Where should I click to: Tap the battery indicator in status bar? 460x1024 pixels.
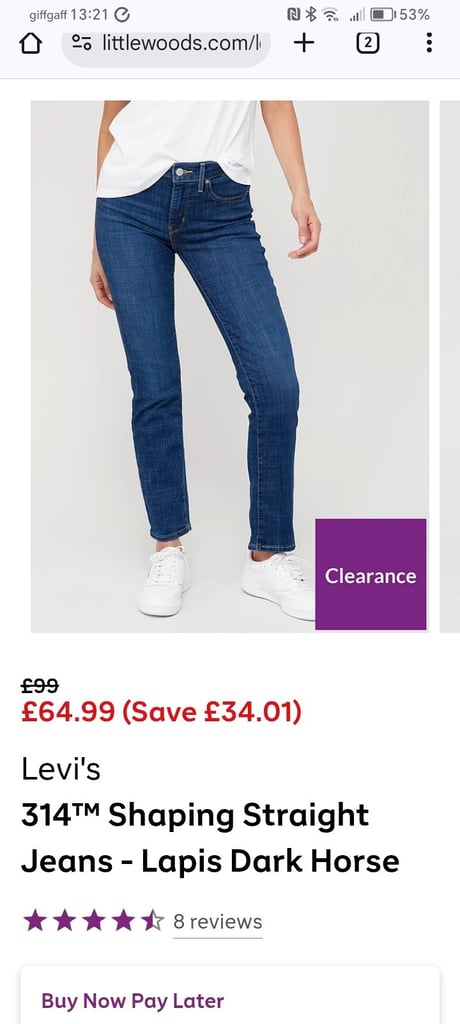pyautogui.click(x=382, y=14)
